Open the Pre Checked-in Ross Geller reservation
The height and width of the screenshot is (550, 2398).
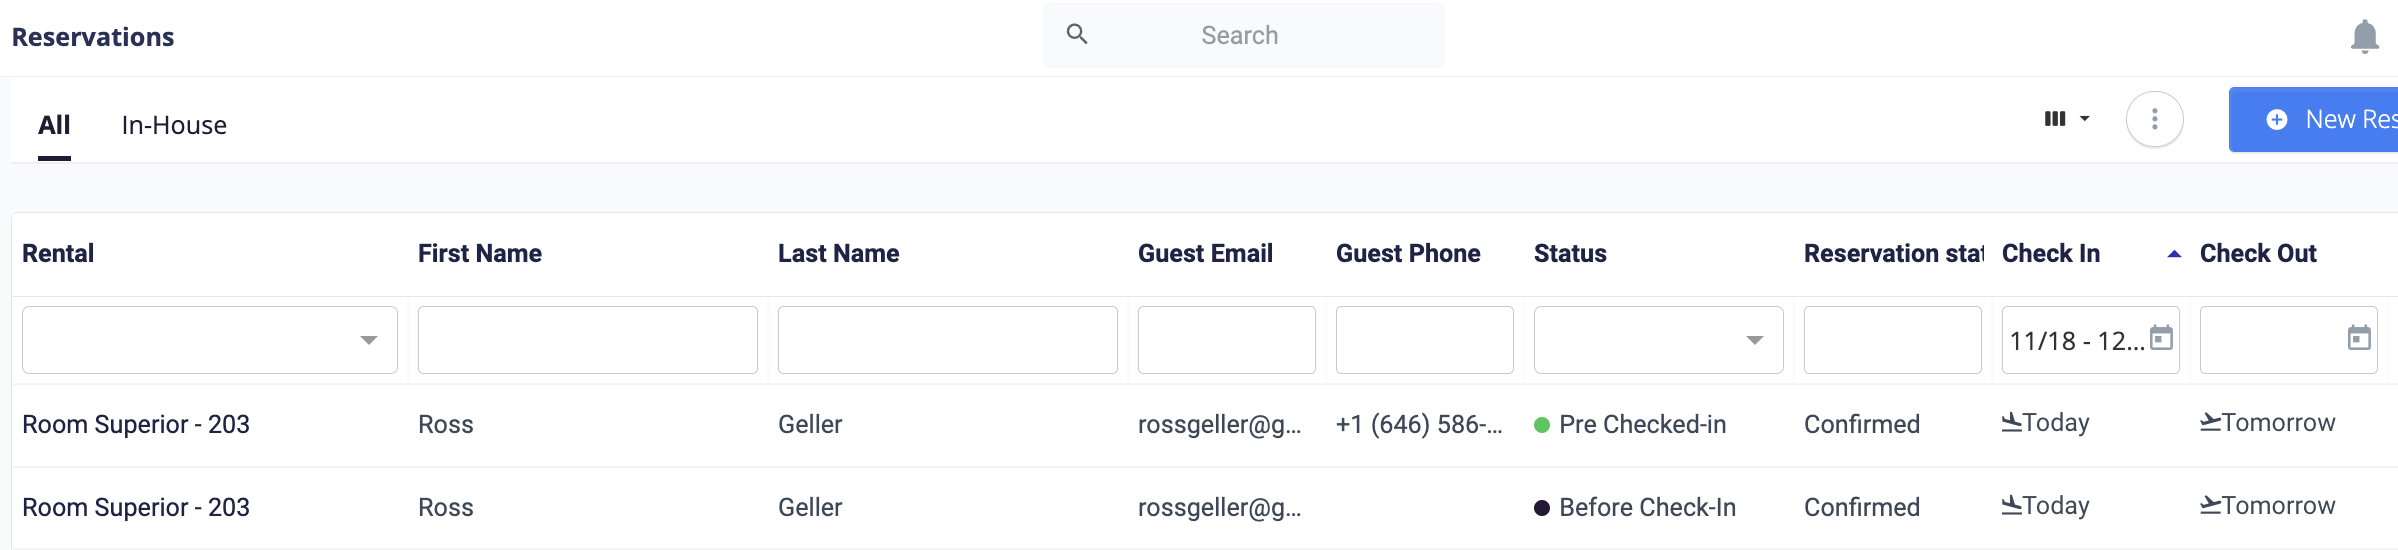(1199, 425)
